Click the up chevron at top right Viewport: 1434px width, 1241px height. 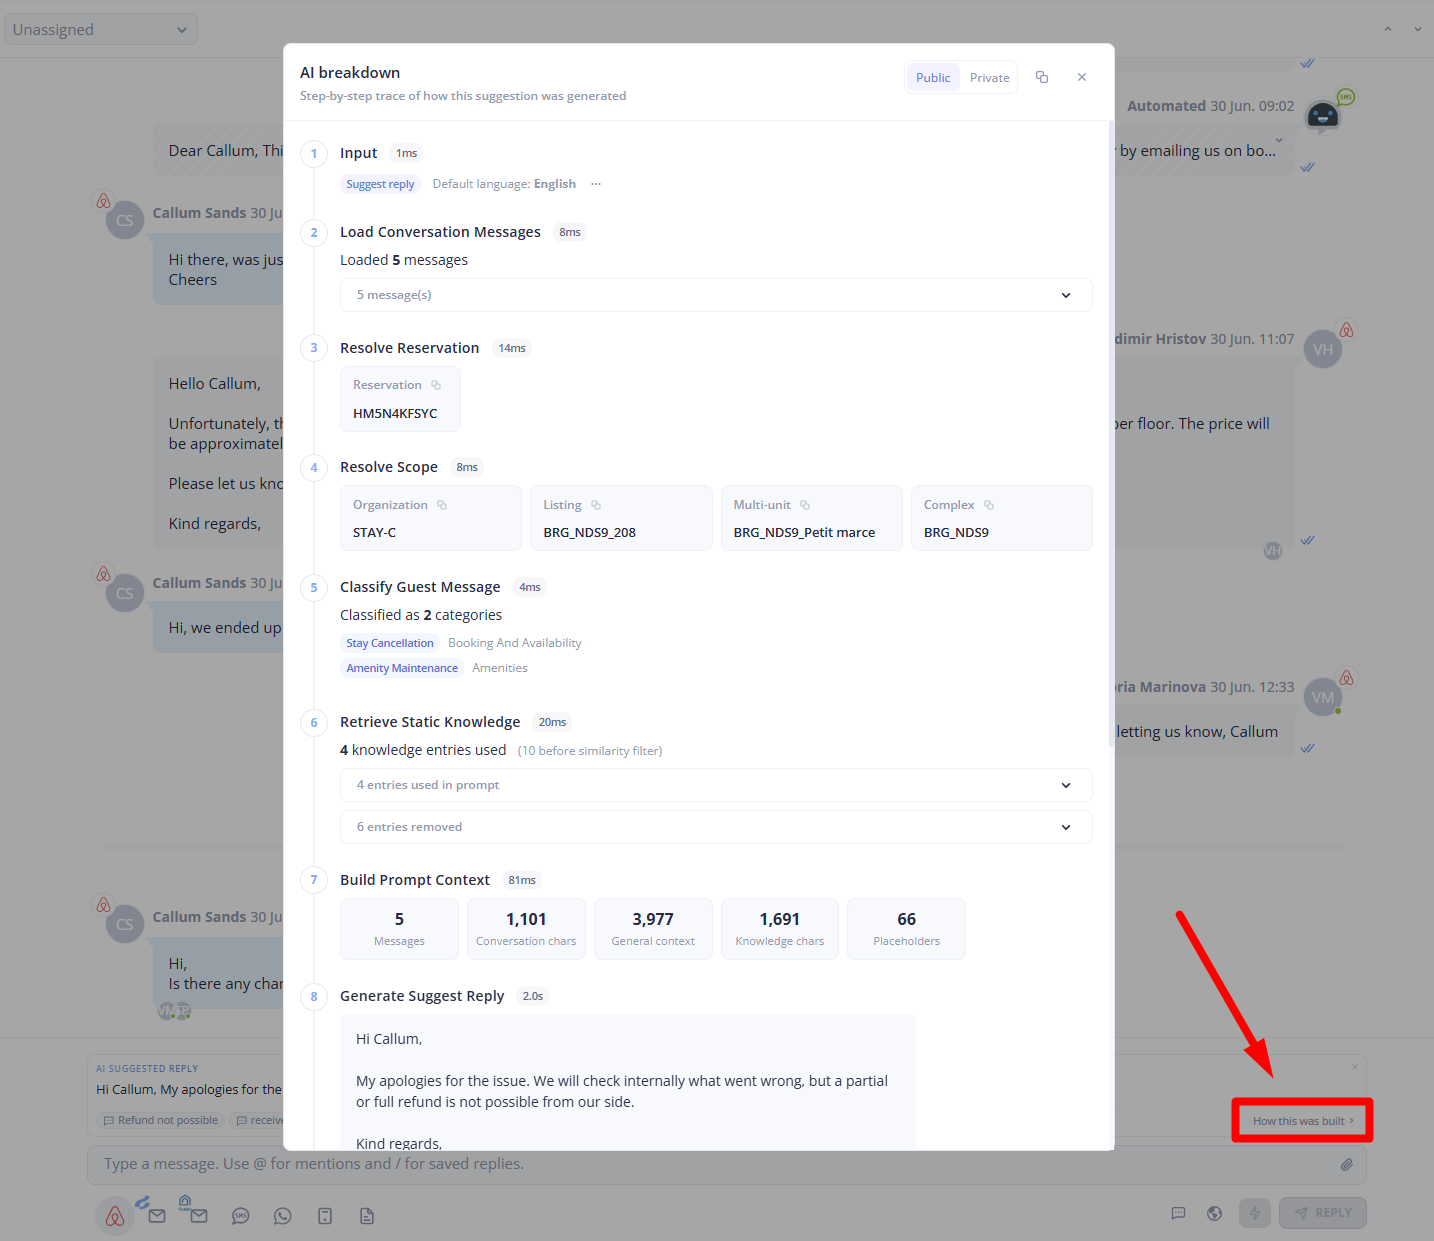point(1387,29)
